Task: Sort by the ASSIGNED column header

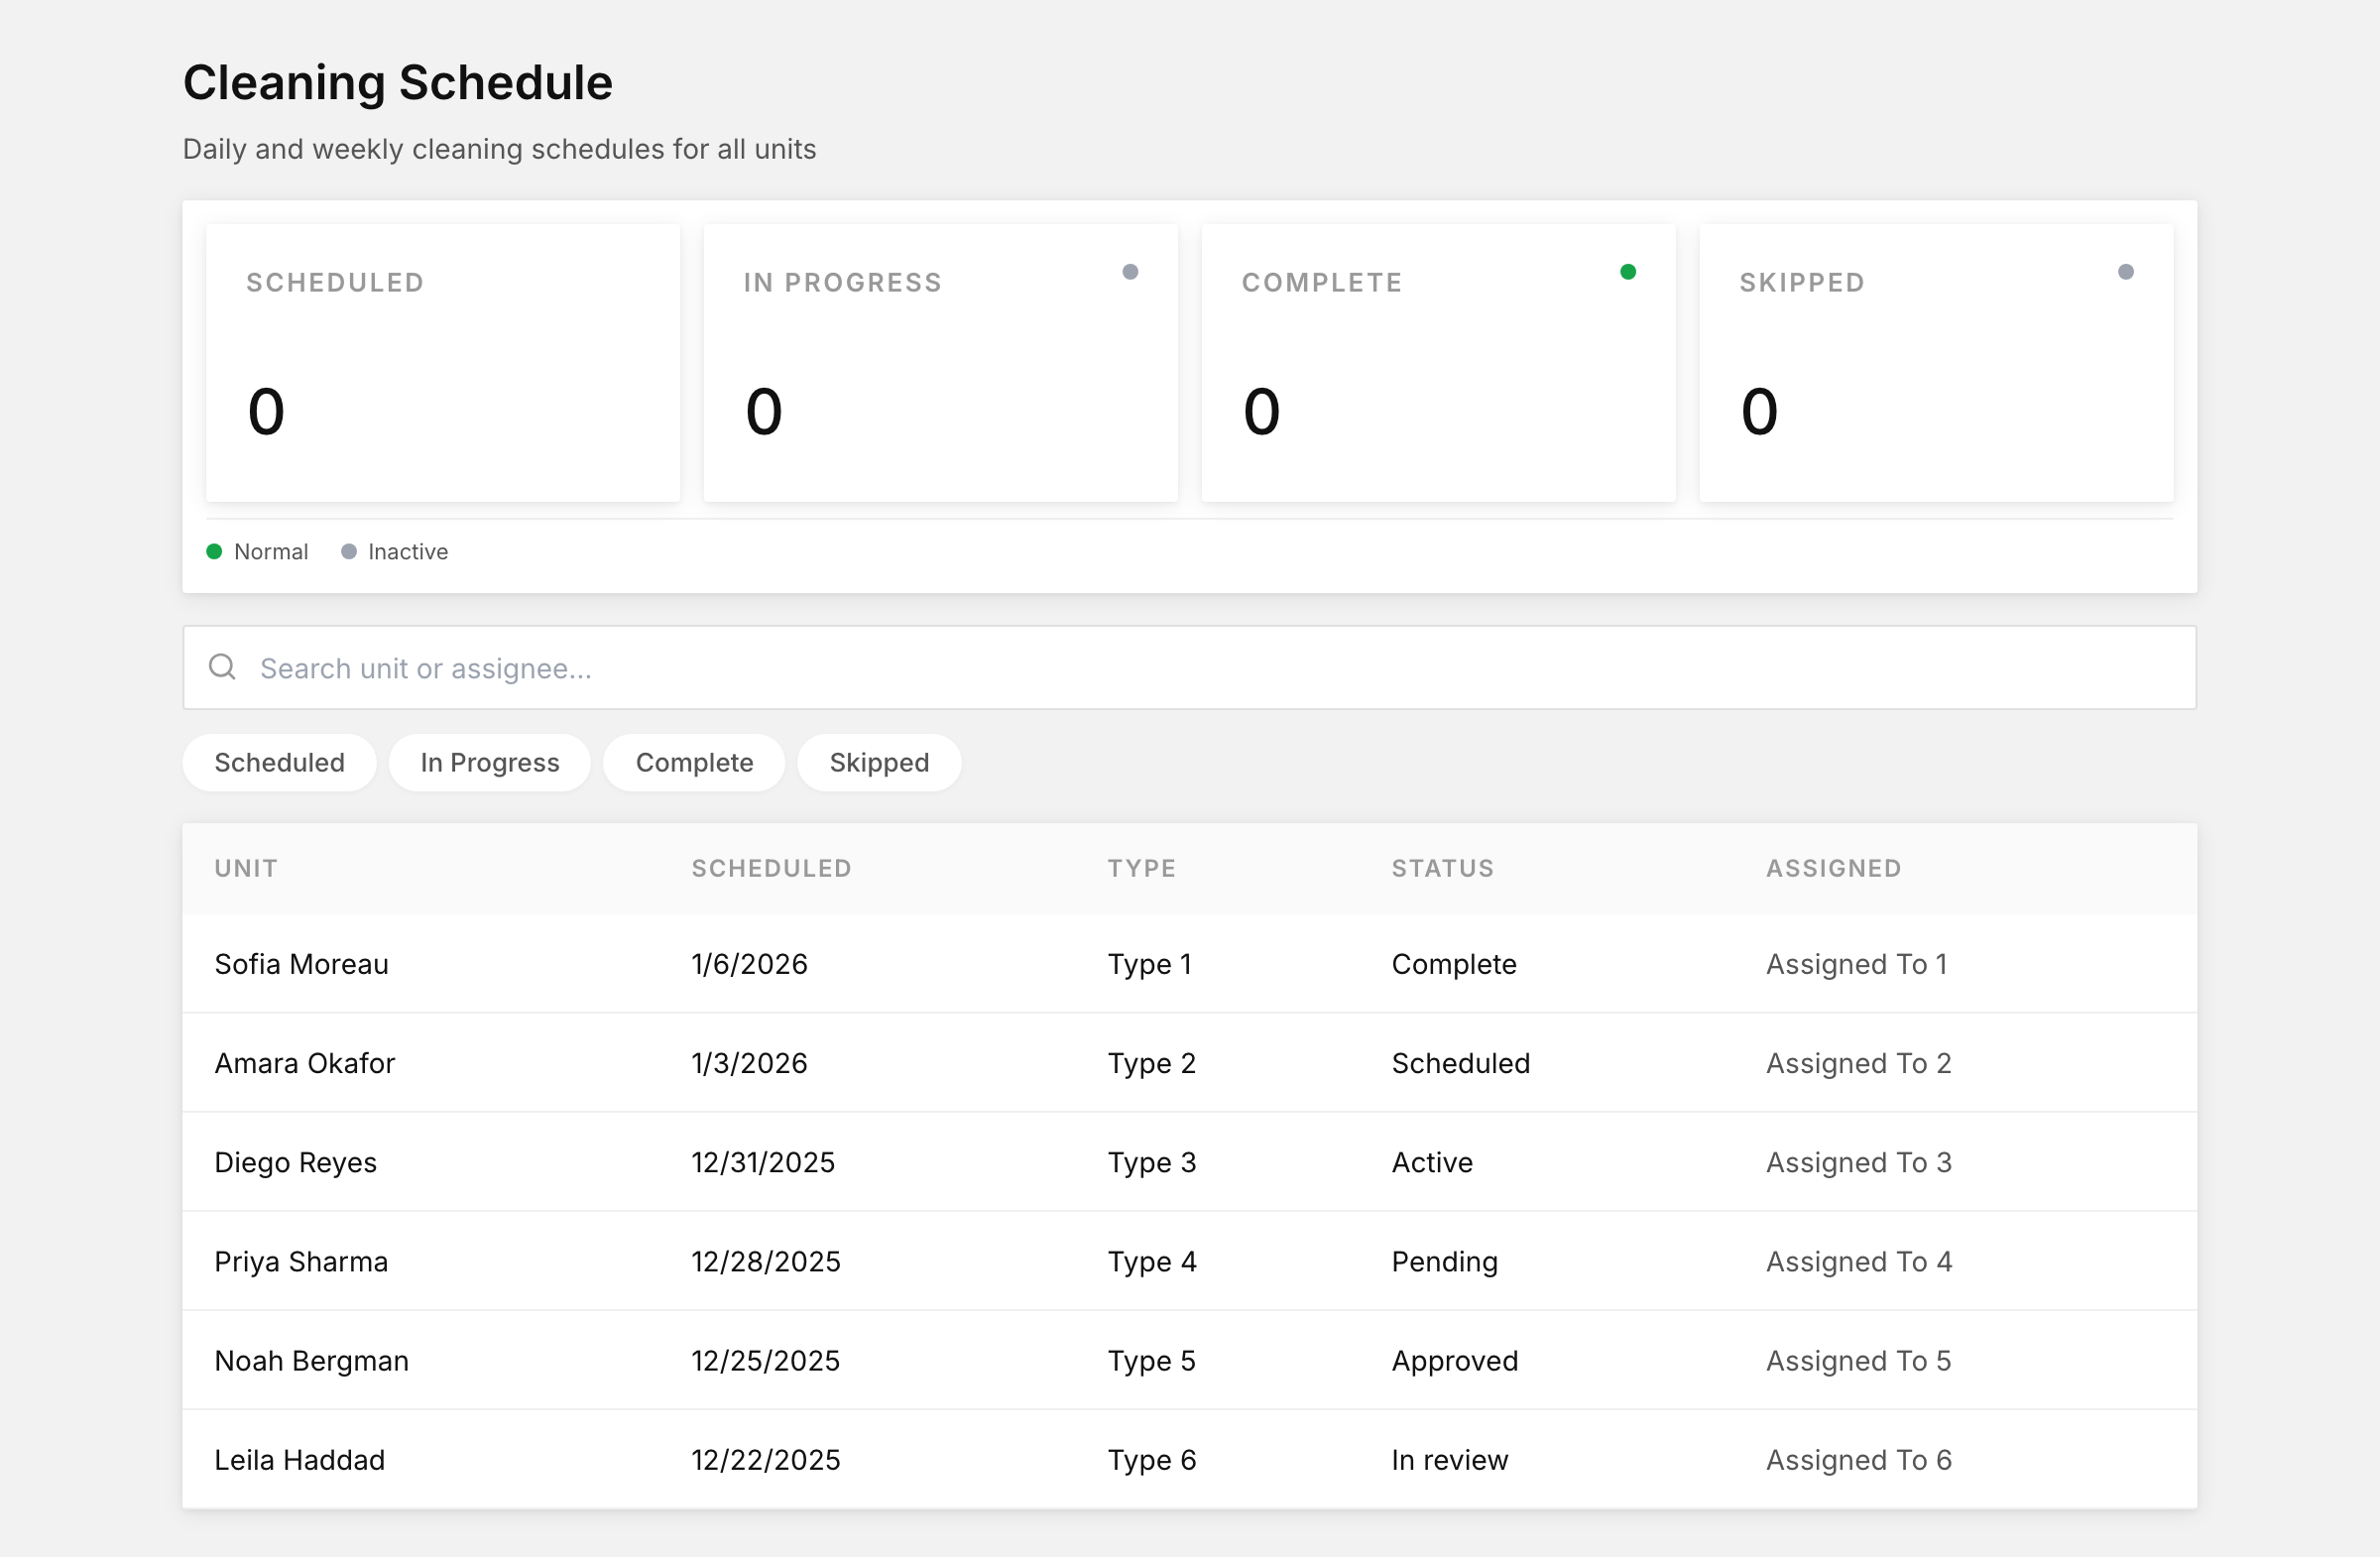Action: (1834, 871)
